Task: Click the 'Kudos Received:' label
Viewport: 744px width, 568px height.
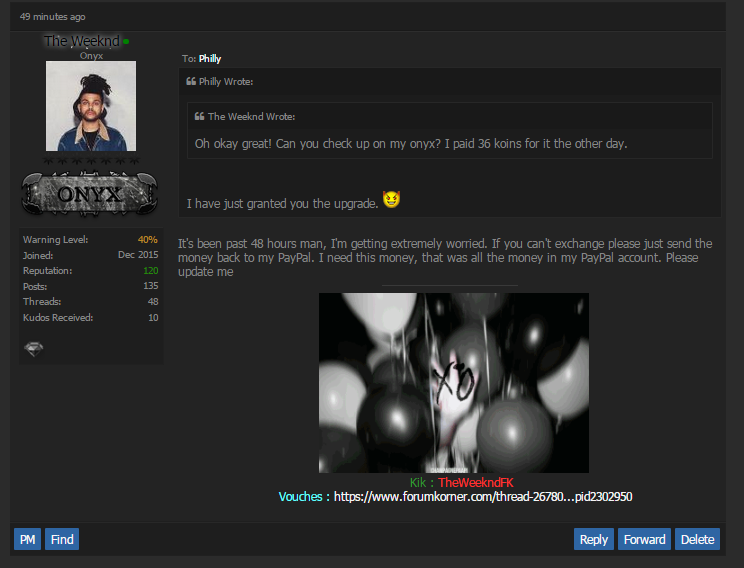Action: tap(58, 317)
